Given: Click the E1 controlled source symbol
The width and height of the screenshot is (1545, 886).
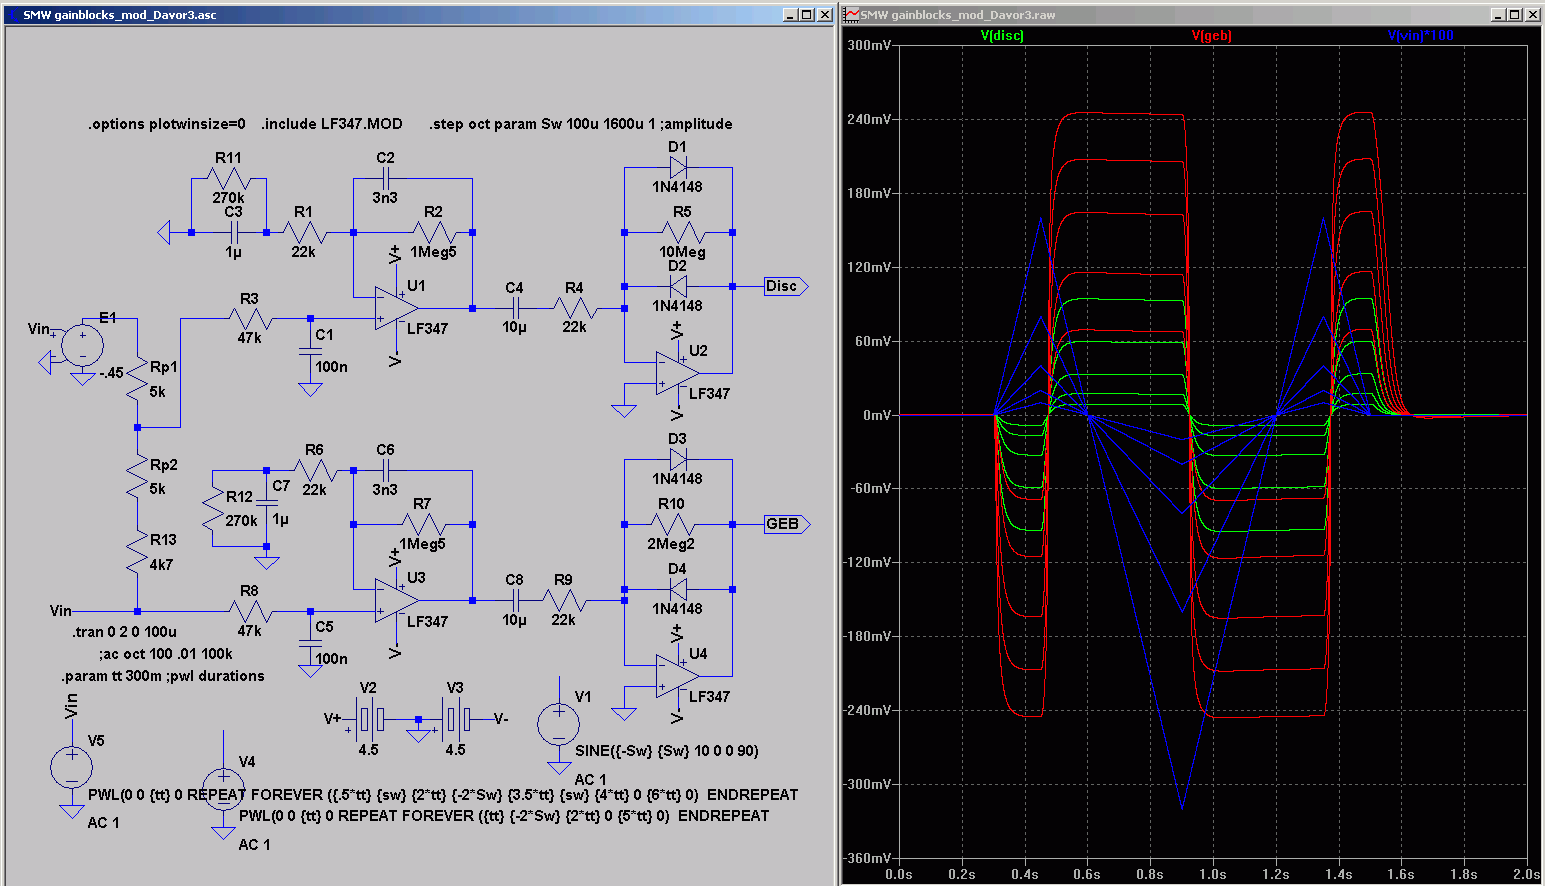Looking at the screenshot, I should (x=81, y=346).
